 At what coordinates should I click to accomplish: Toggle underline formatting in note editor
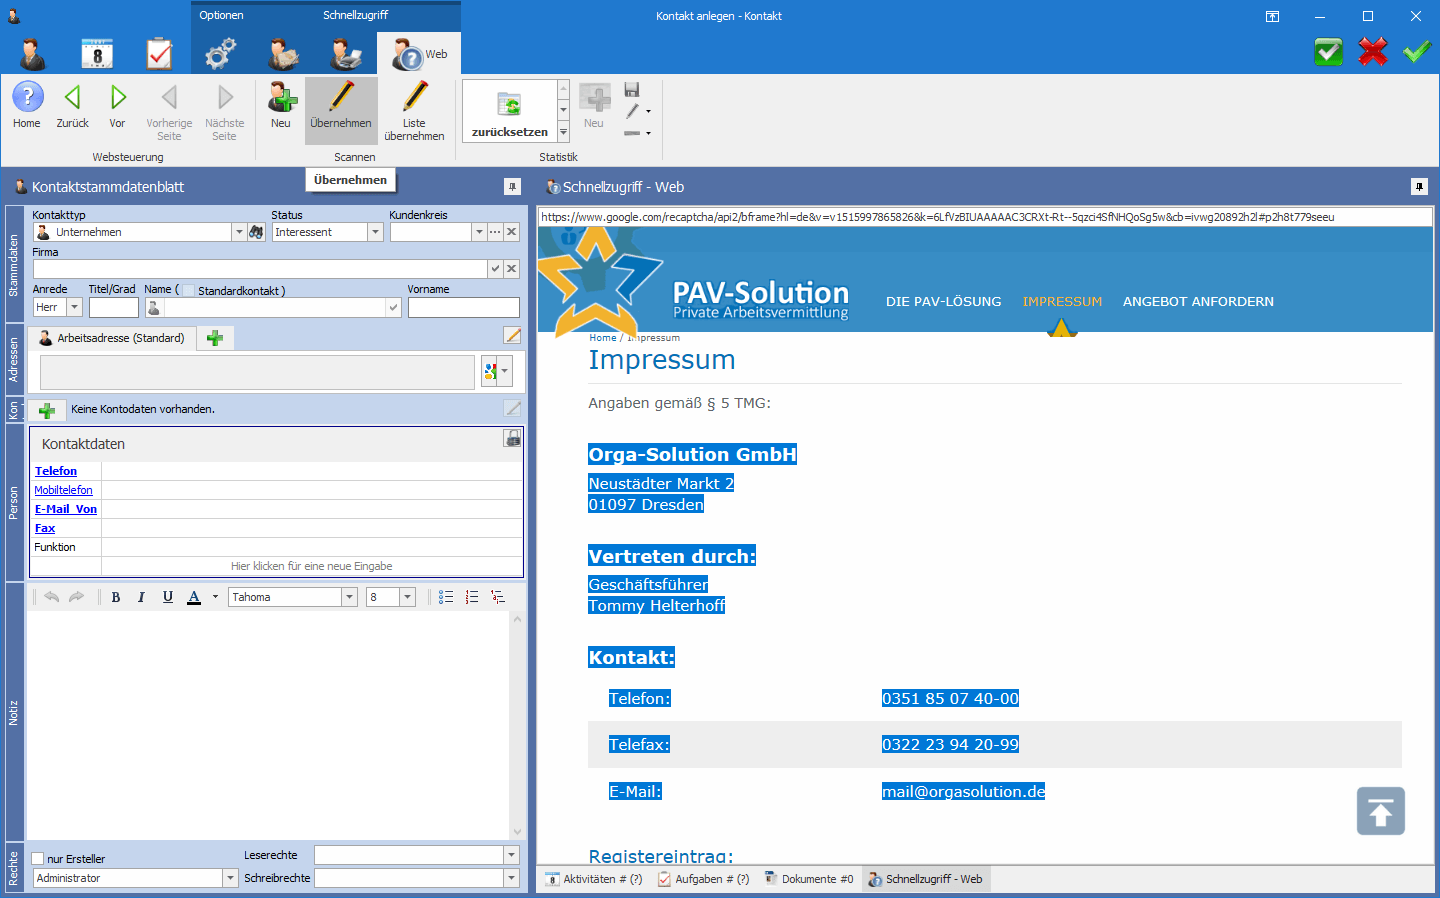[168, 597]
